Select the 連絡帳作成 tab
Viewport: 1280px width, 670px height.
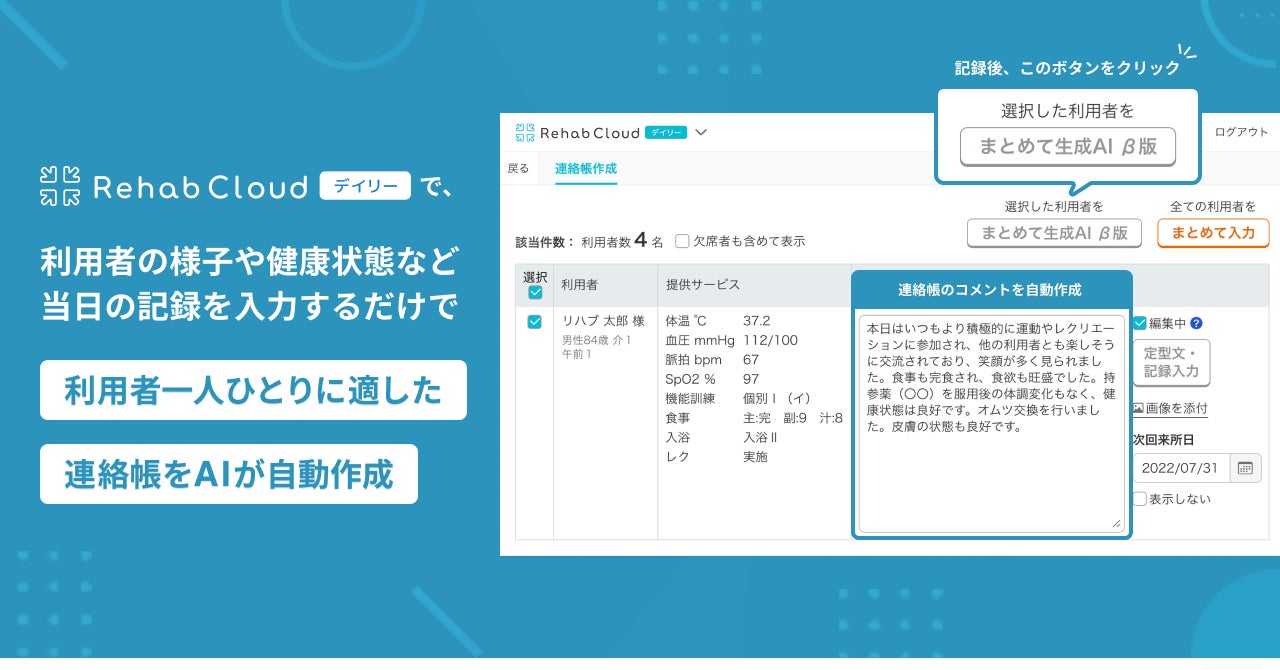tap(586, 168)
